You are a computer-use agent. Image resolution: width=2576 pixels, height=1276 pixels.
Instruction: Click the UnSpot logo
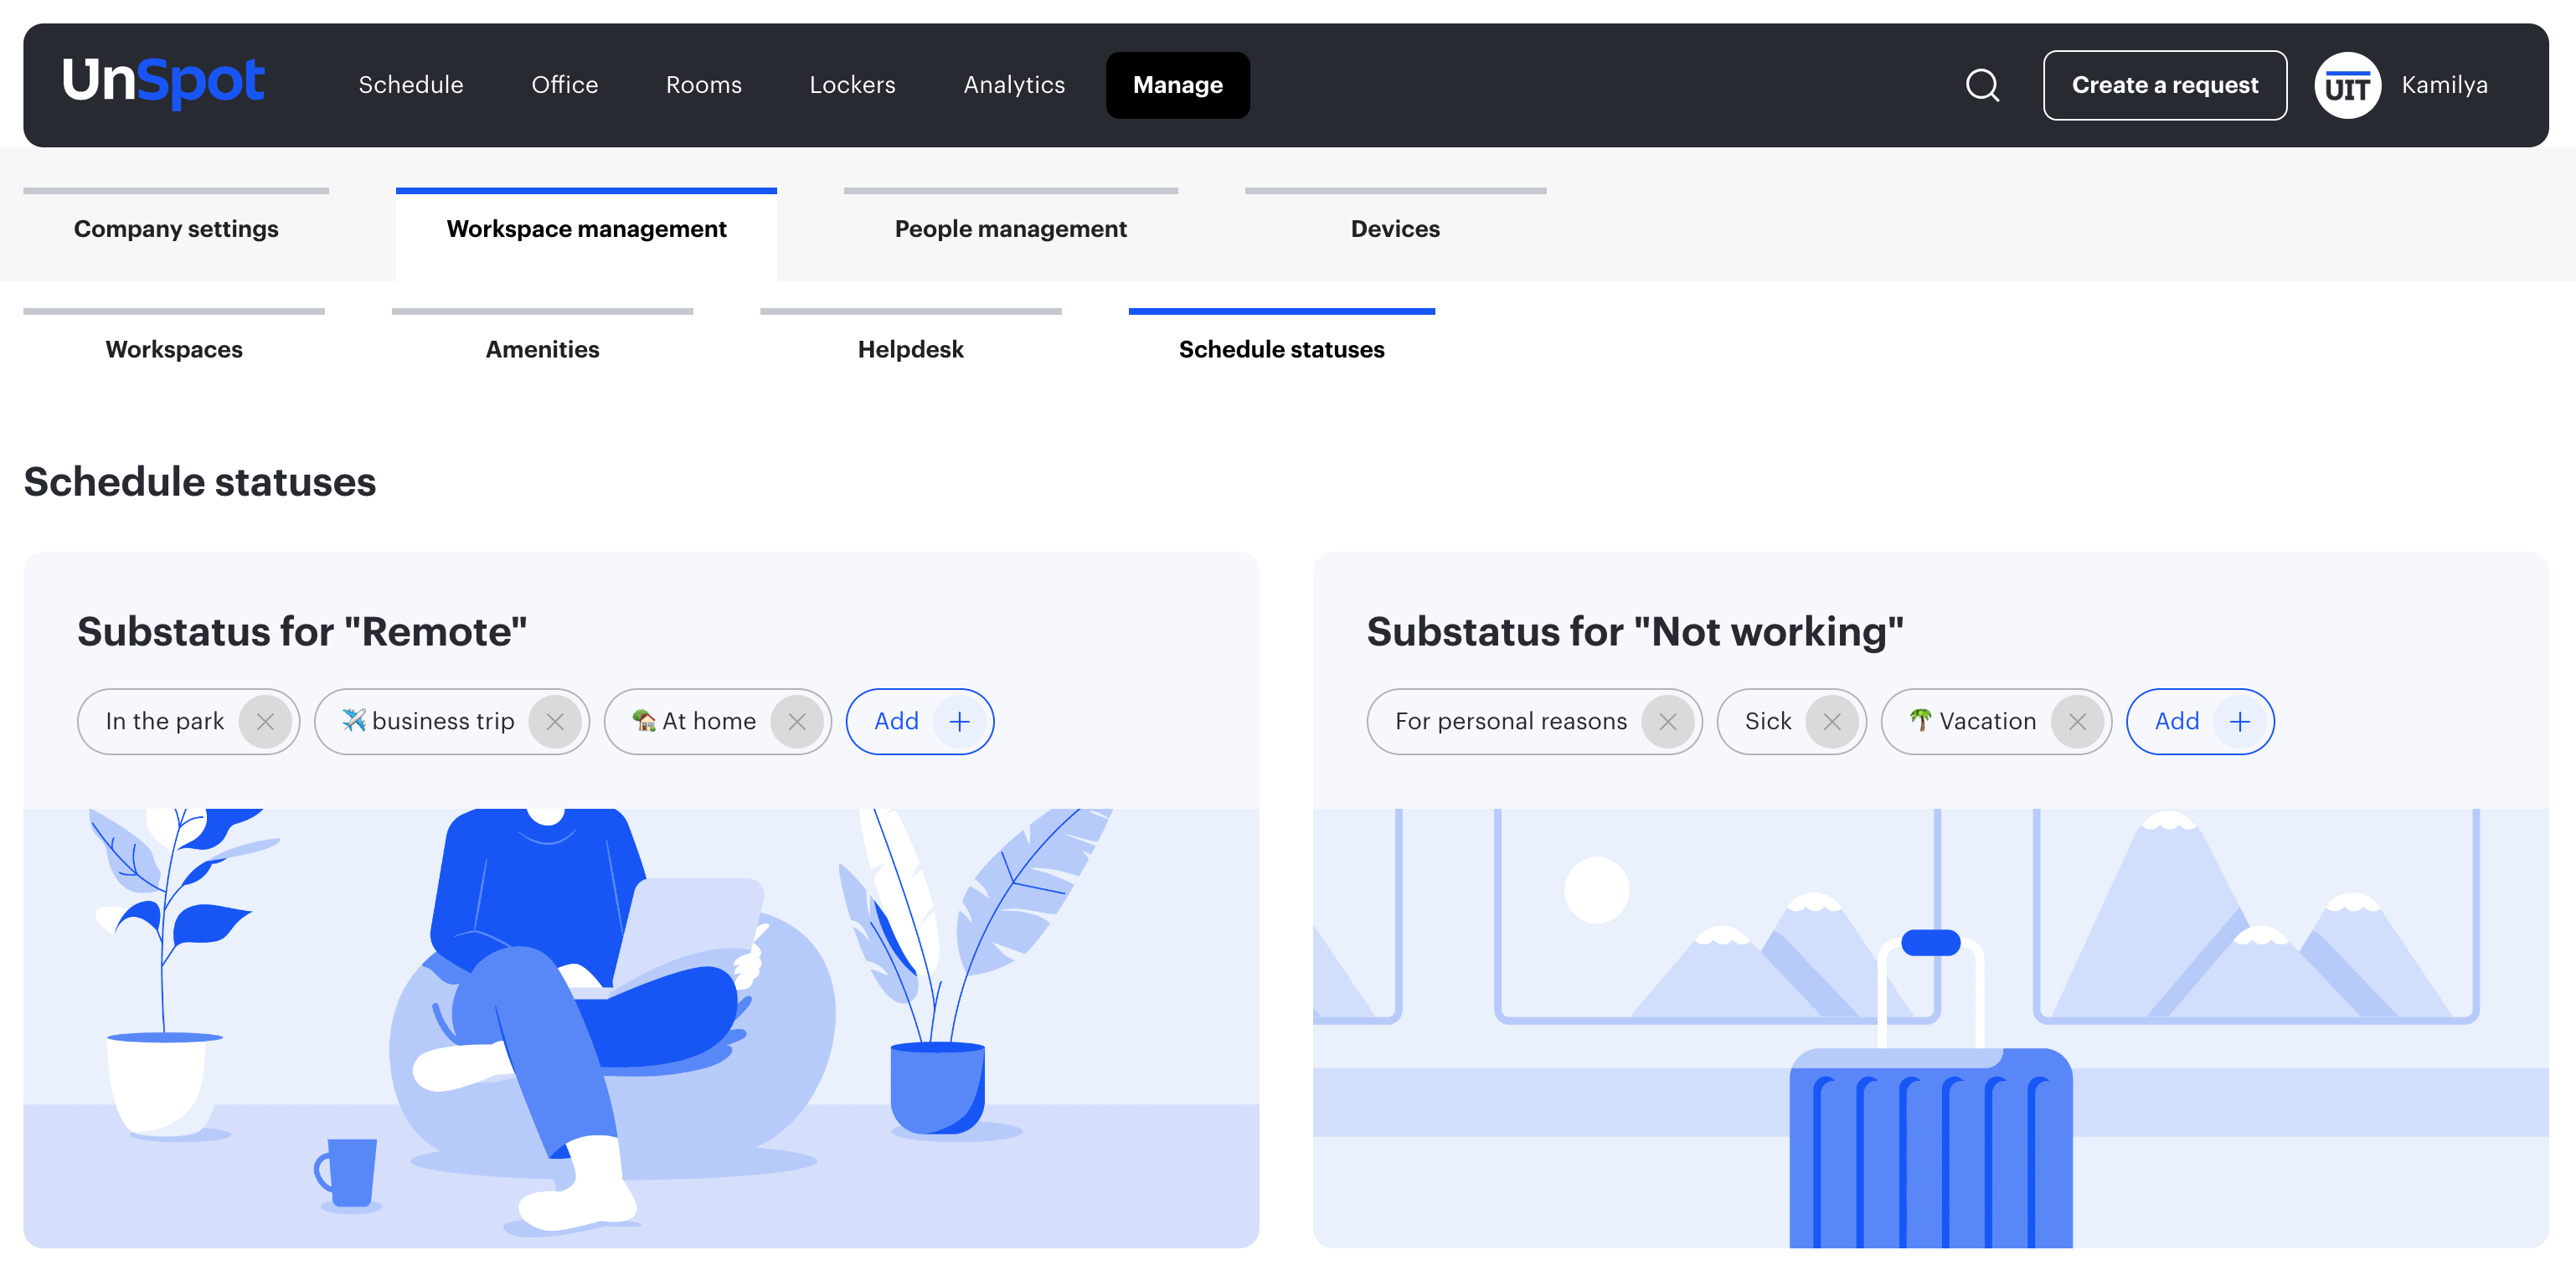point(164,82)
